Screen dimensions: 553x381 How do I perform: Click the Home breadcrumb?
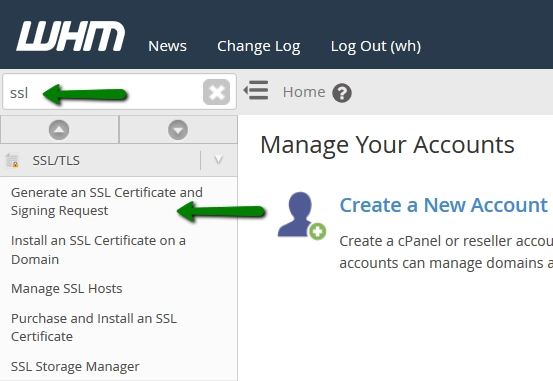[x=304, y=92]
